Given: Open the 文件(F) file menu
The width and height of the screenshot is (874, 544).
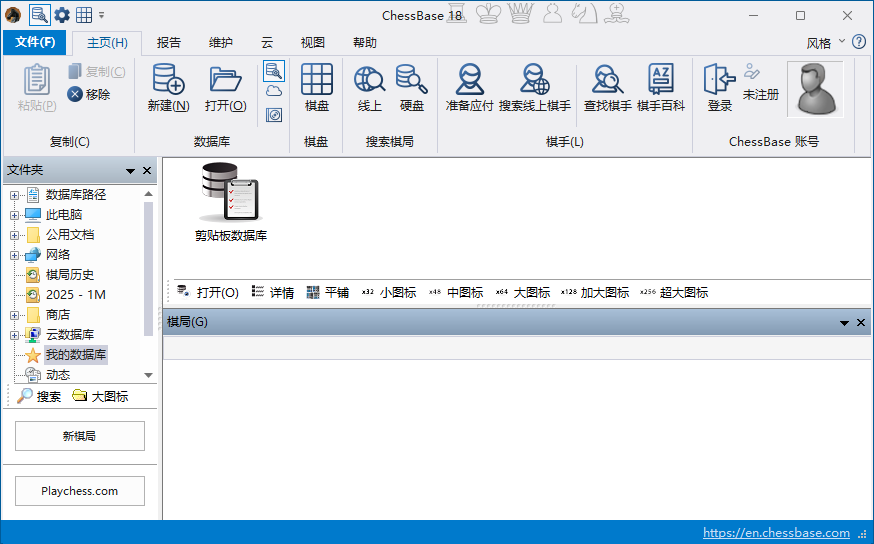Looking at the screenshot, I should 35,42.
